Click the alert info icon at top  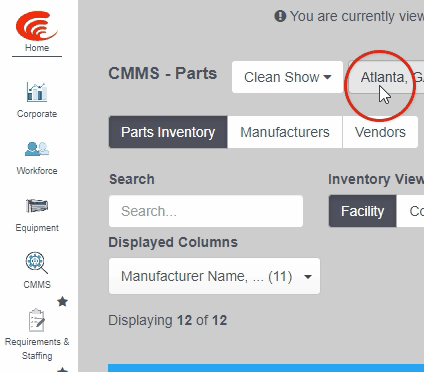pos(280,16)
